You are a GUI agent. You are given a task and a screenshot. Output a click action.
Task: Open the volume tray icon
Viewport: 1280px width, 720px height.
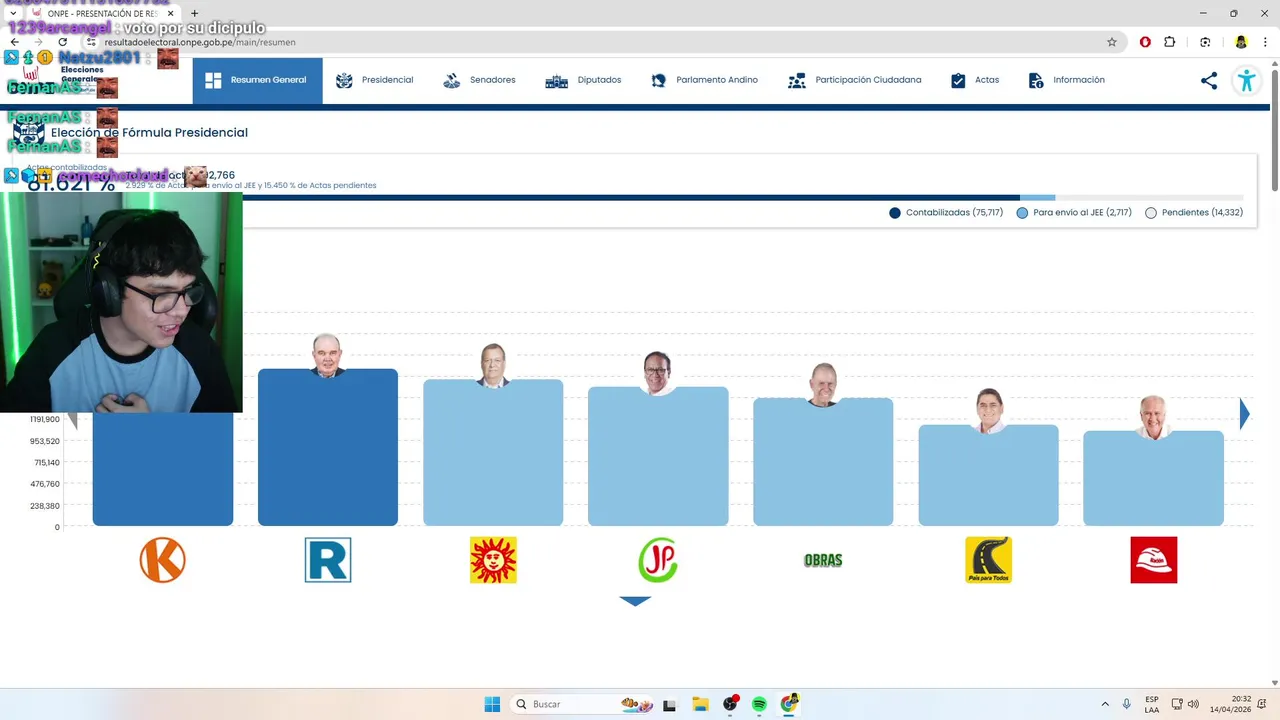click(1192, 704)
